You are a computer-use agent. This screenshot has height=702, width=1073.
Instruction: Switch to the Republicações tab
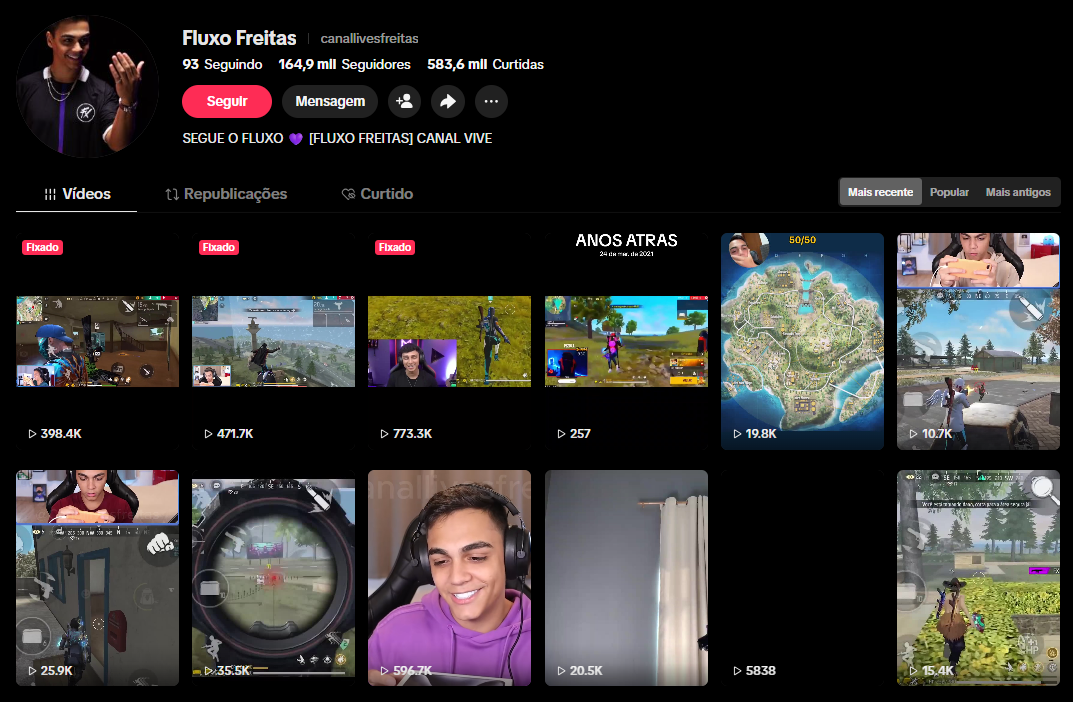(x=227, y=194)
